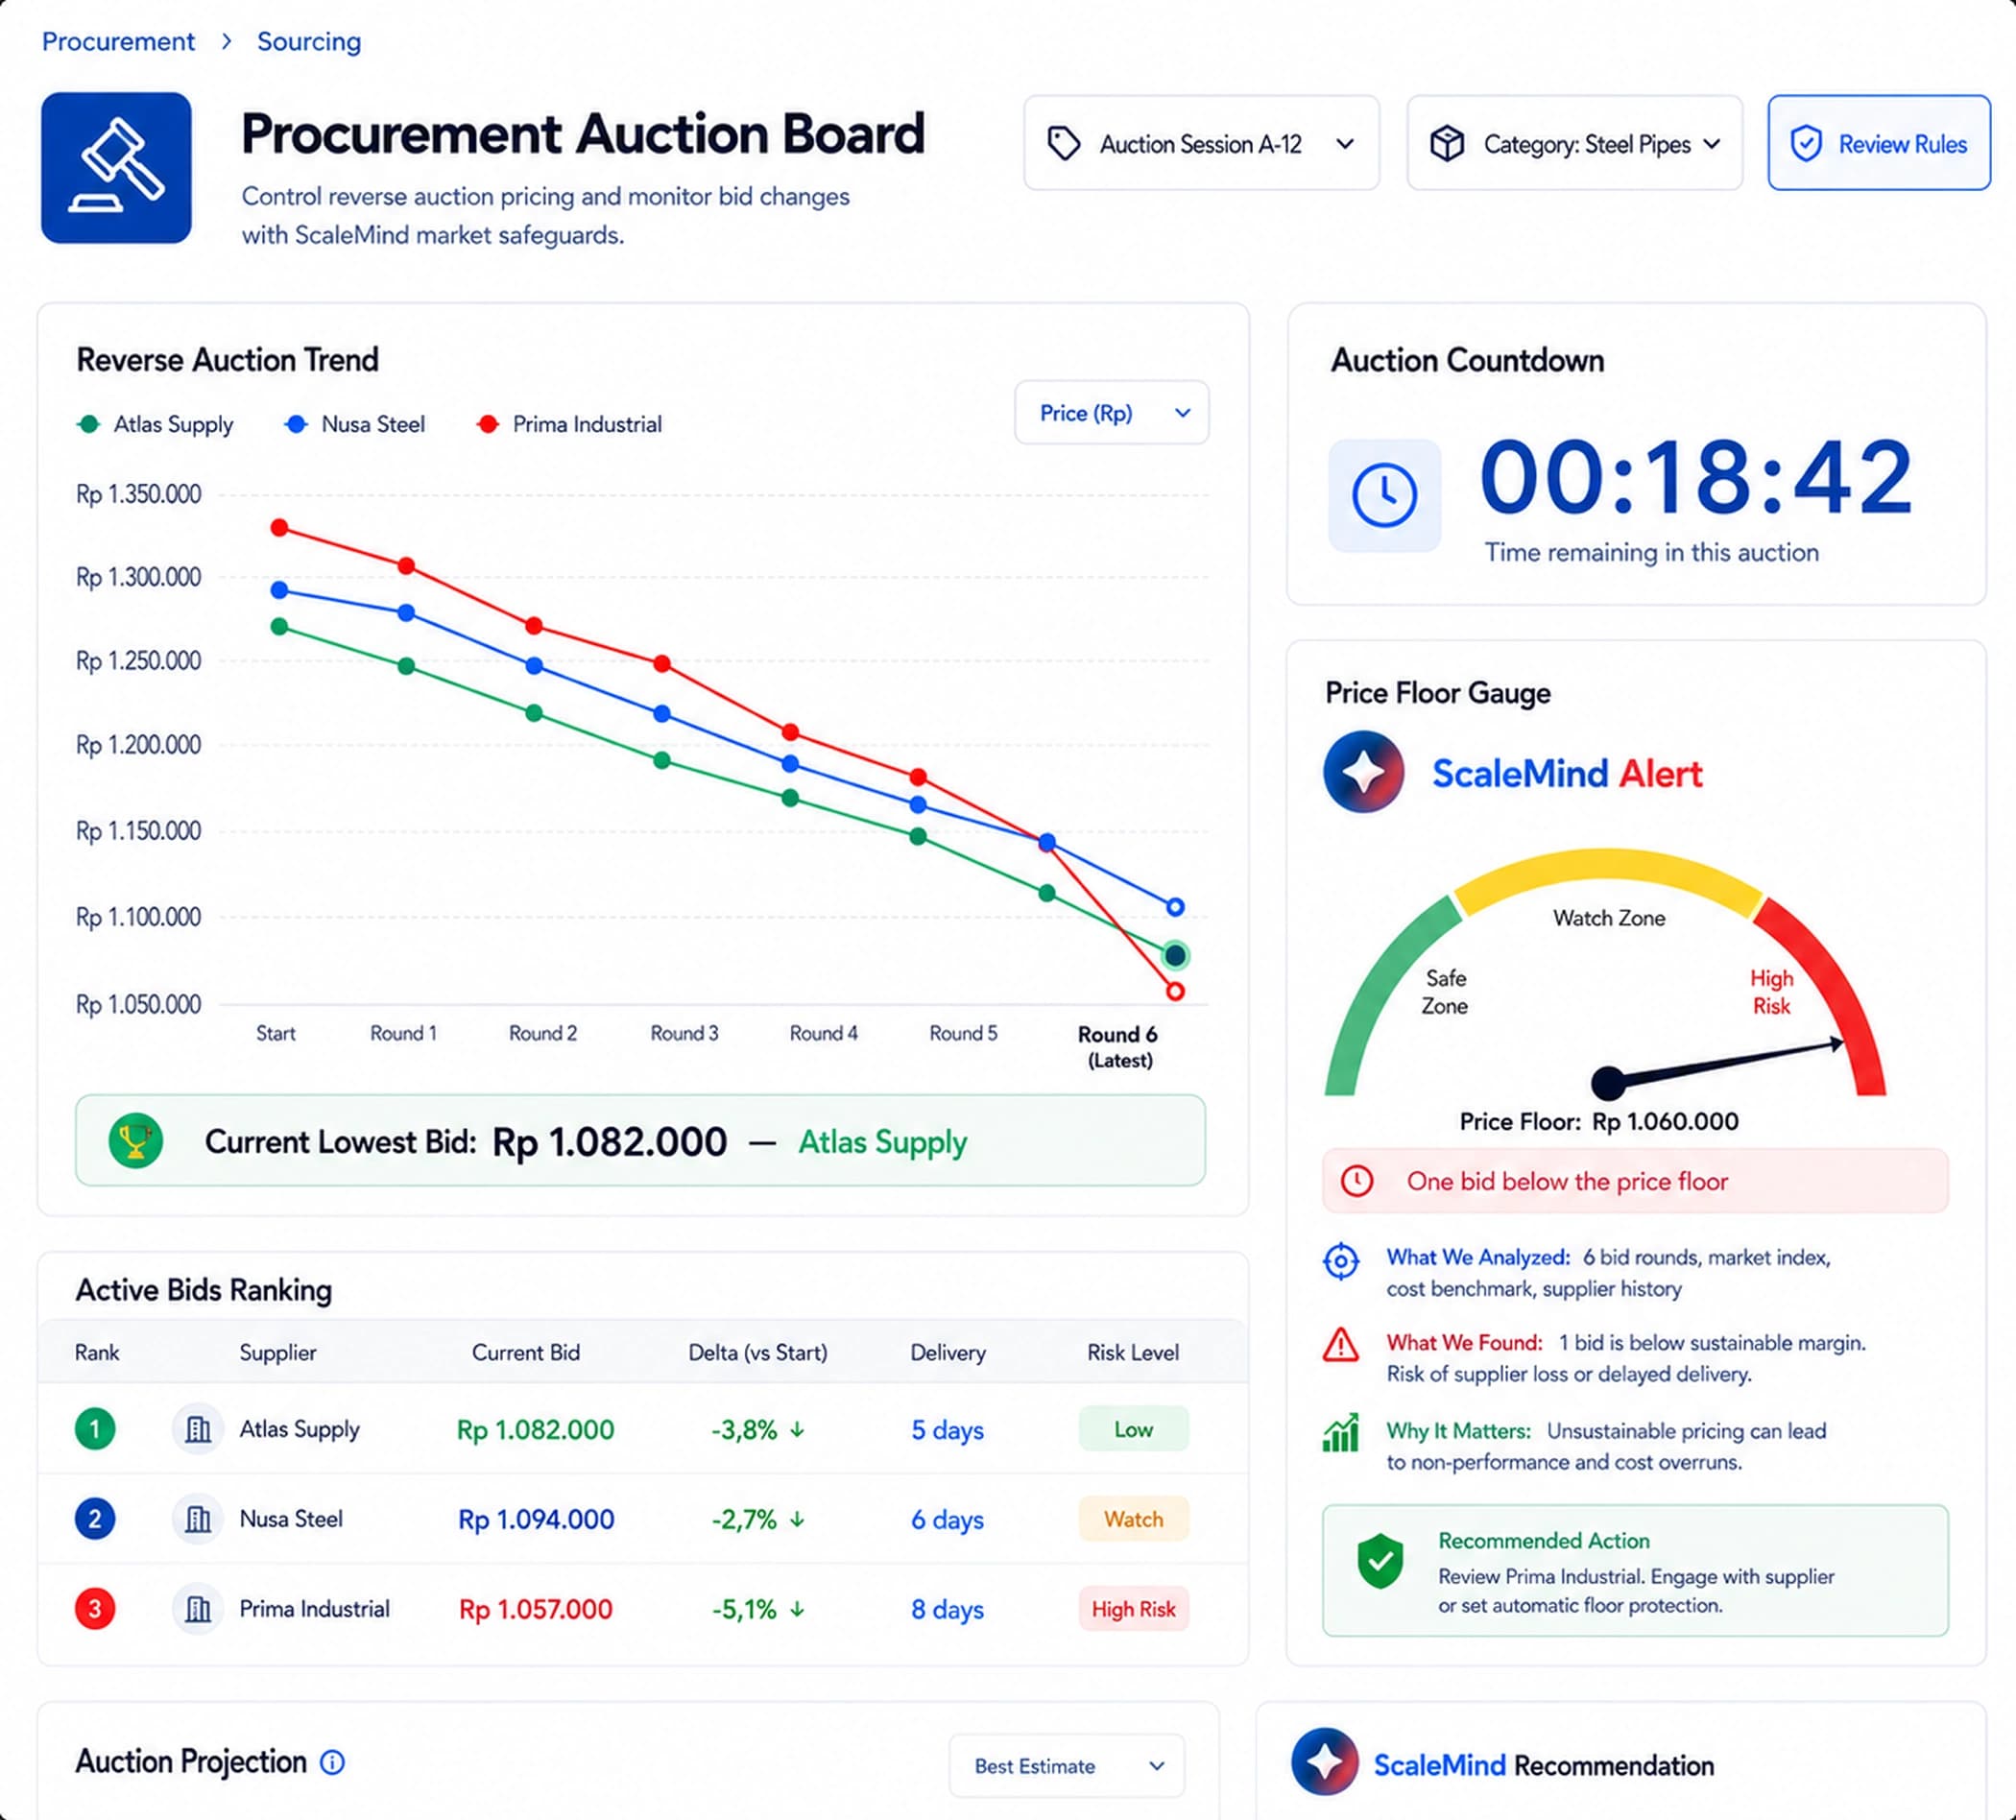Sort by the Current Bid column header
Screen dimensions: 2016x1820
click(526, 1352)
